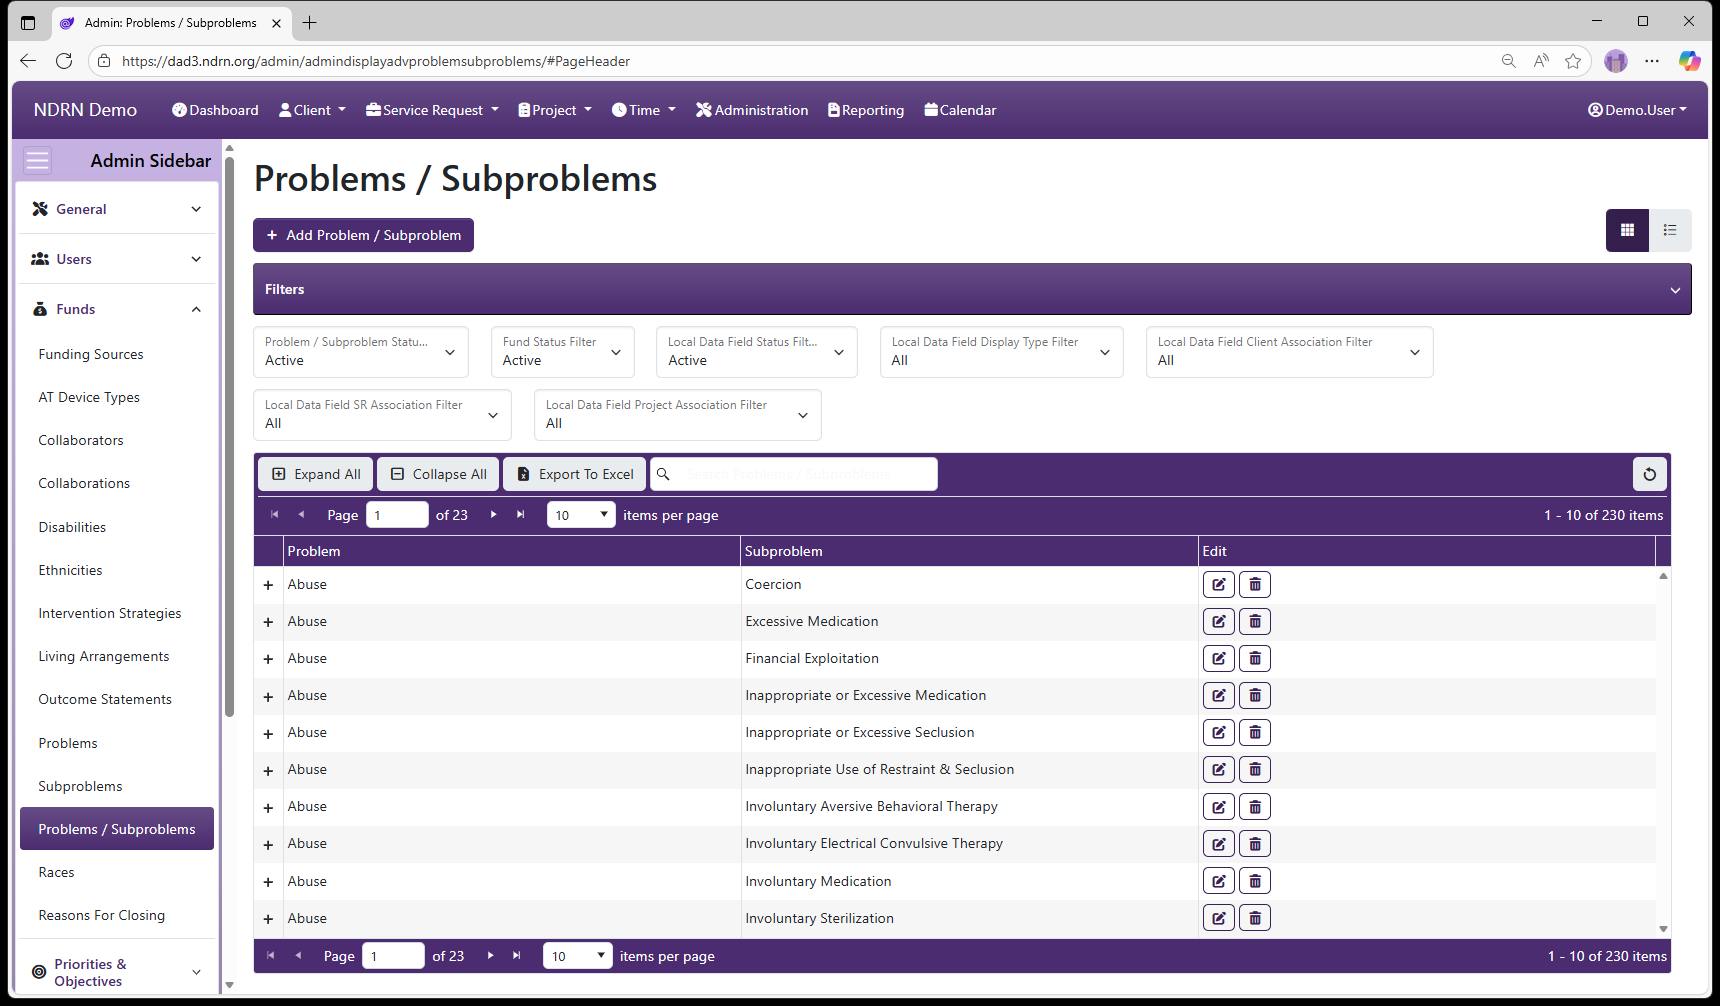Open Calendar in the navbar
1720x1006 pixels.
pos(960,110)
